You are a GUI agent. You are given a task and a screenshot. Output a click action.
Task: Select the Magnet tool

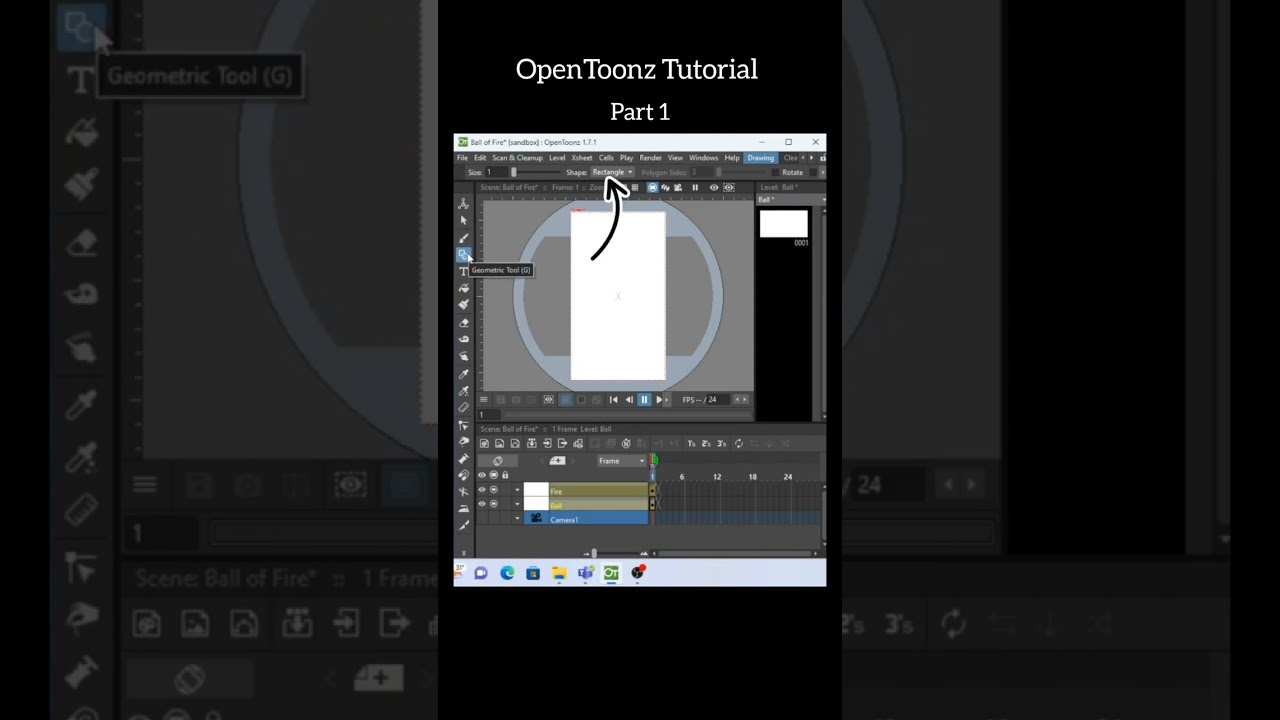pos(463,475)
